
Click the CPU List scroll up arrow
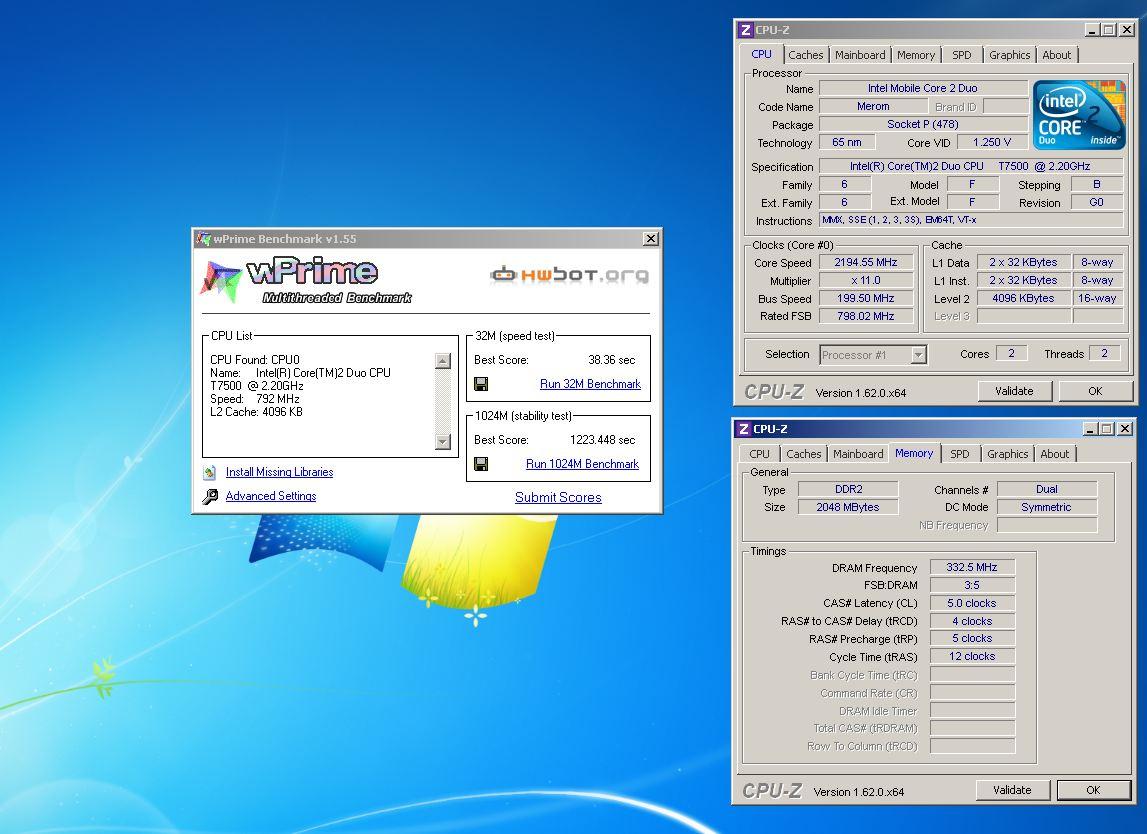click(x=443, y=361)
